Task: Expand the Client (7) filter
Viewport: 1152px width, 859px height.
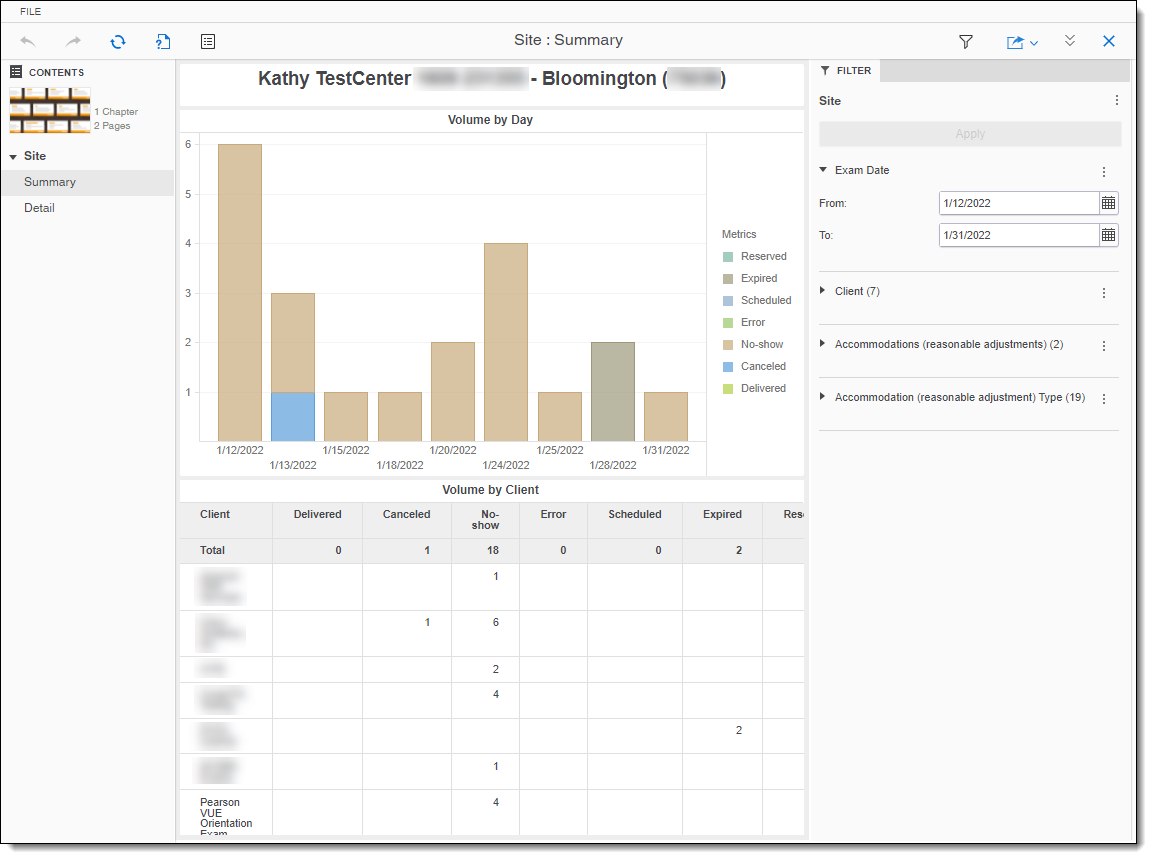Action: click(822, 291)
